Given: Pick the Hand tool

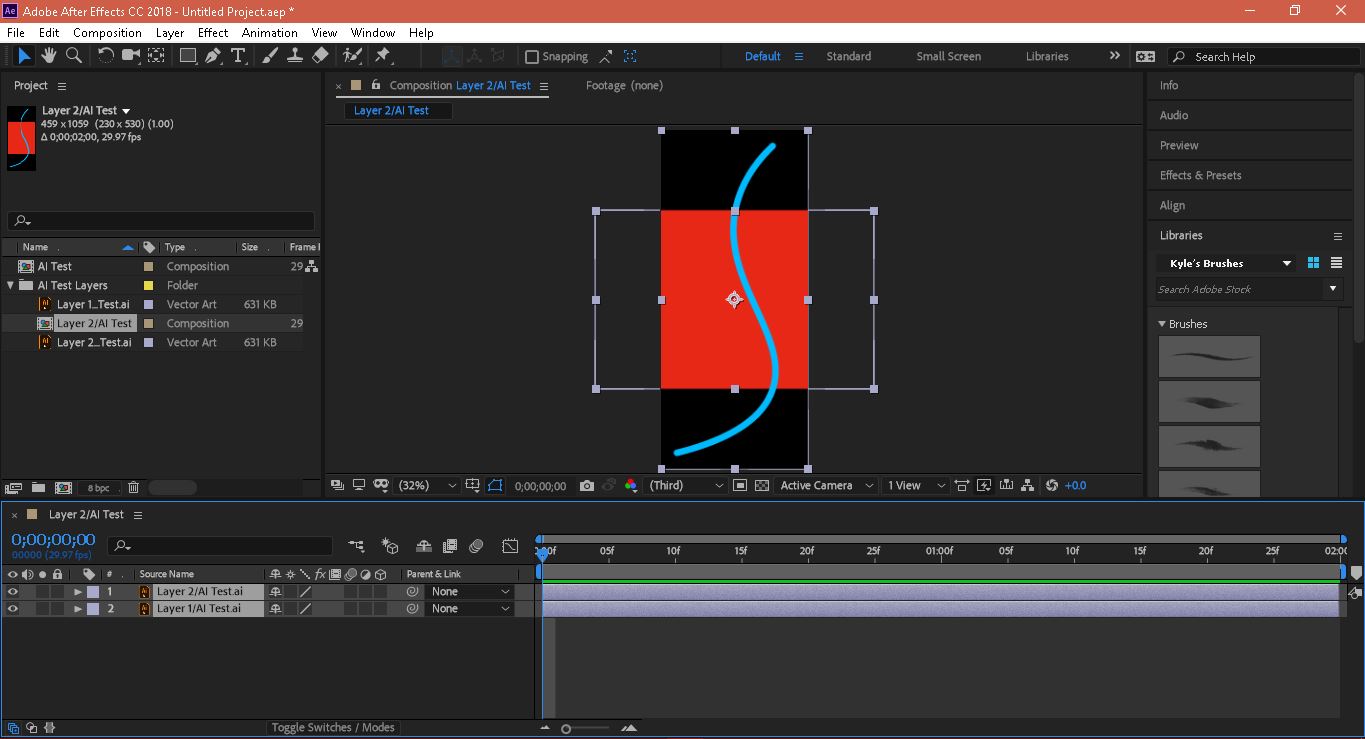Looking at the screenshot, I should pos(48,56).
